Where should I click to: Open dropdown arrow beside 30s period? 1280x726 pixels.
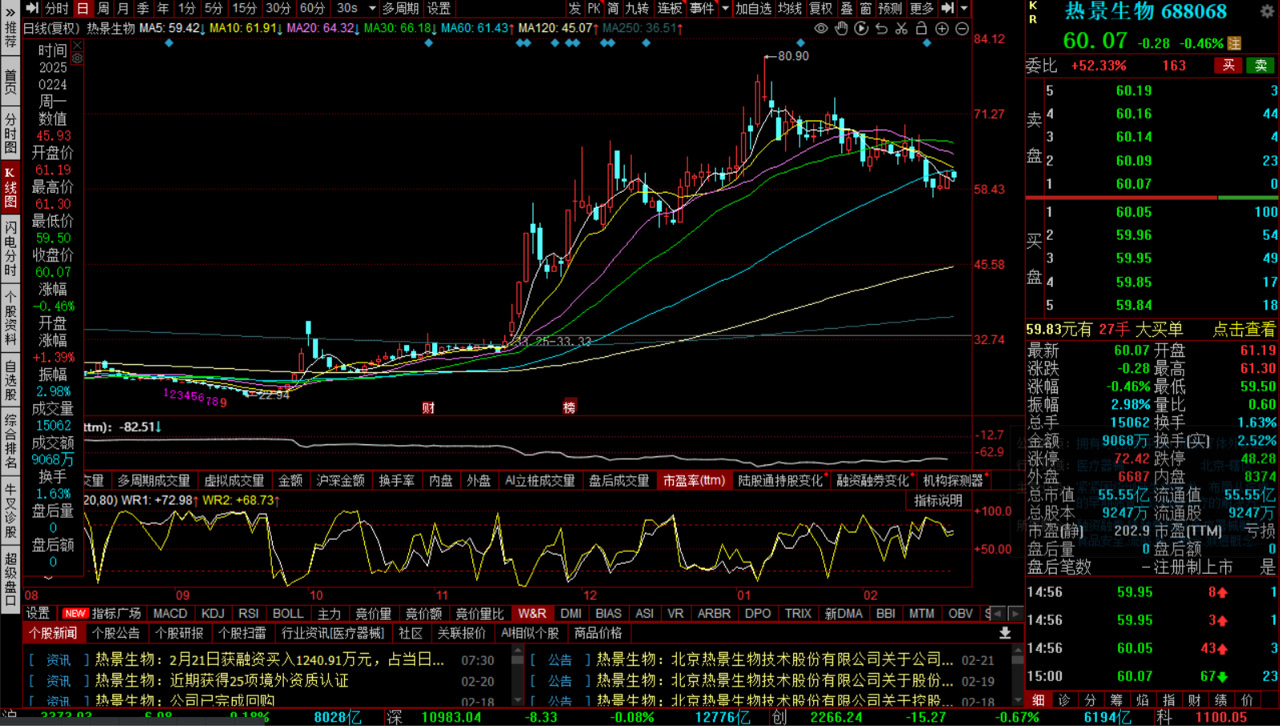click(371, 8)
